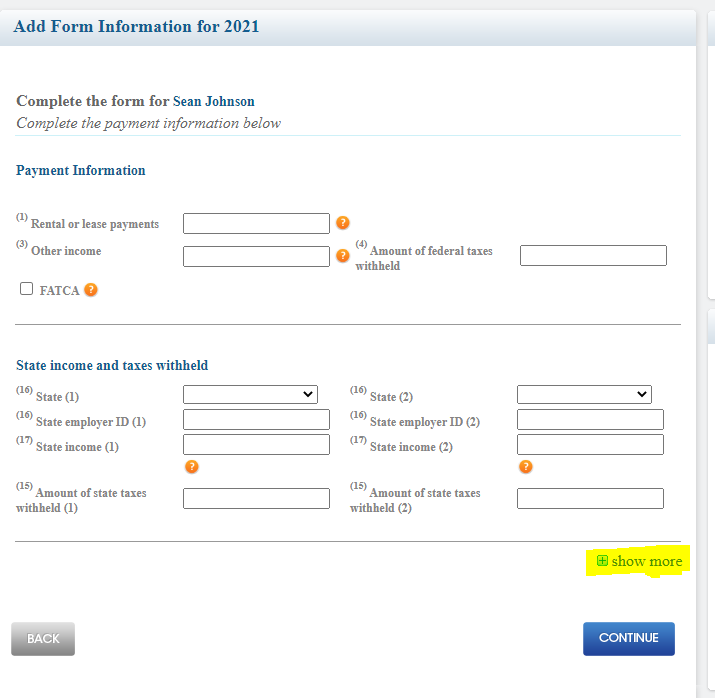This screenshot has width=715, height=698.
Task: Click Amount of federal taxes withheld field
Action: pos(593,255)
